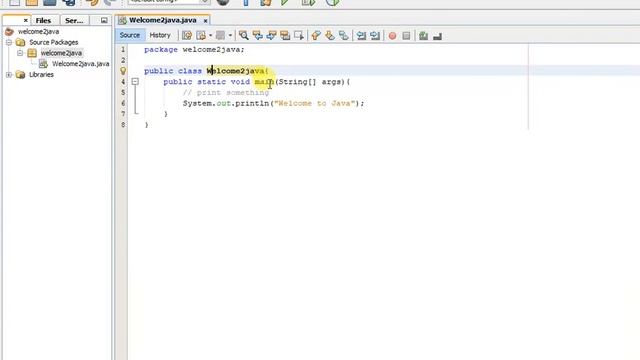This screenshot has width=640, height=360.
Task: Click line number 6 in gutter
Action: pos(123,103)
